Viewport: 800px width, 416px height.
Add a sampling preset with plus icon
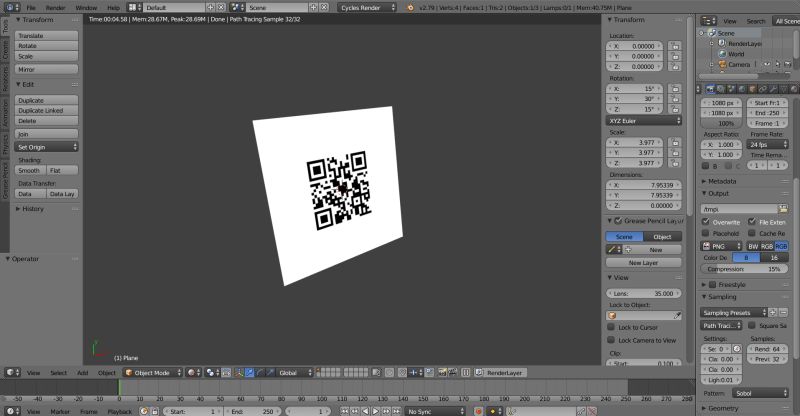click(x=773, y=312)
